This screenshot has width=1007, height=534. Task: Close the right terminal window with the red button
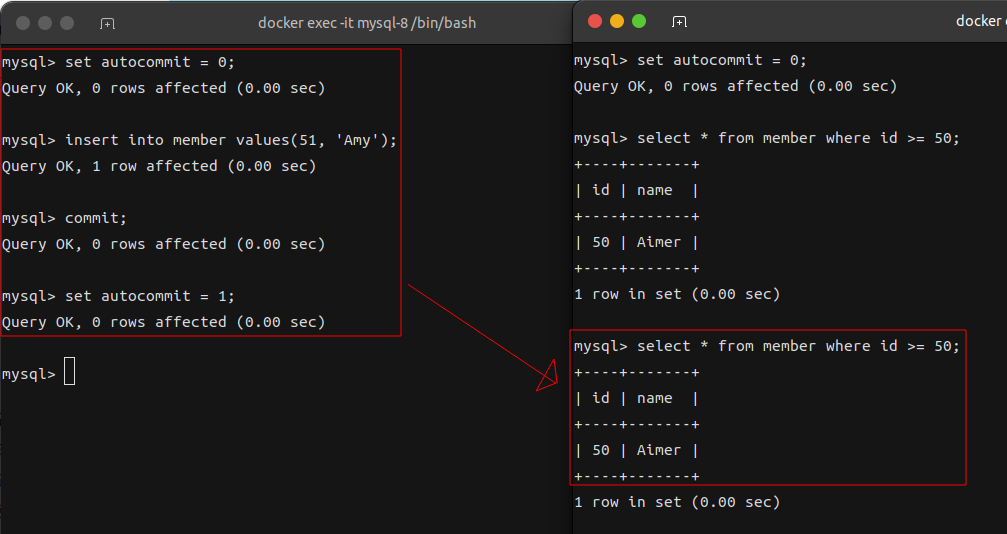pos(595,21)
